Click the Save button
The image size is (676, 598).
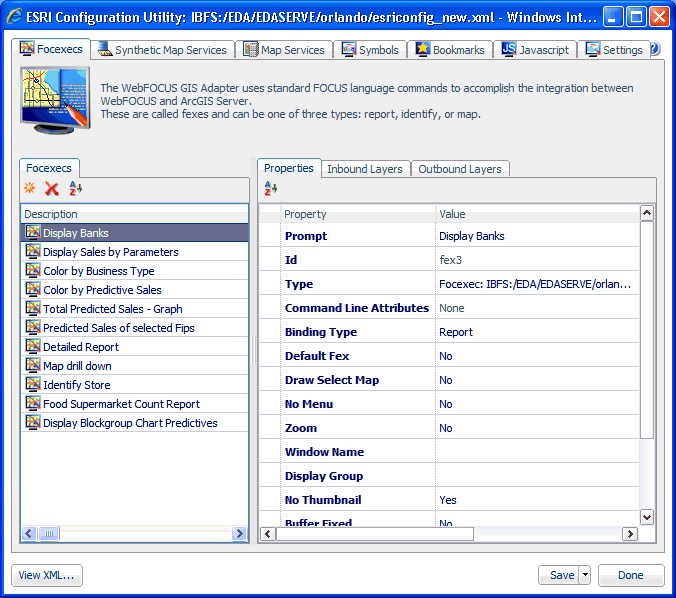coord(559,575)
